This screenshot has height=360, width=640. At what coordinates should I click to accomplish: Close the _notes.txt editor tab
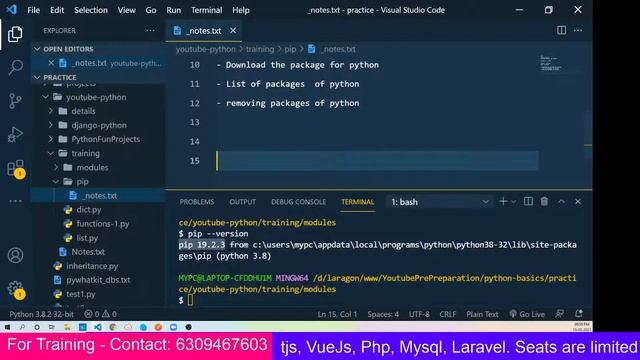pos(233,31)
